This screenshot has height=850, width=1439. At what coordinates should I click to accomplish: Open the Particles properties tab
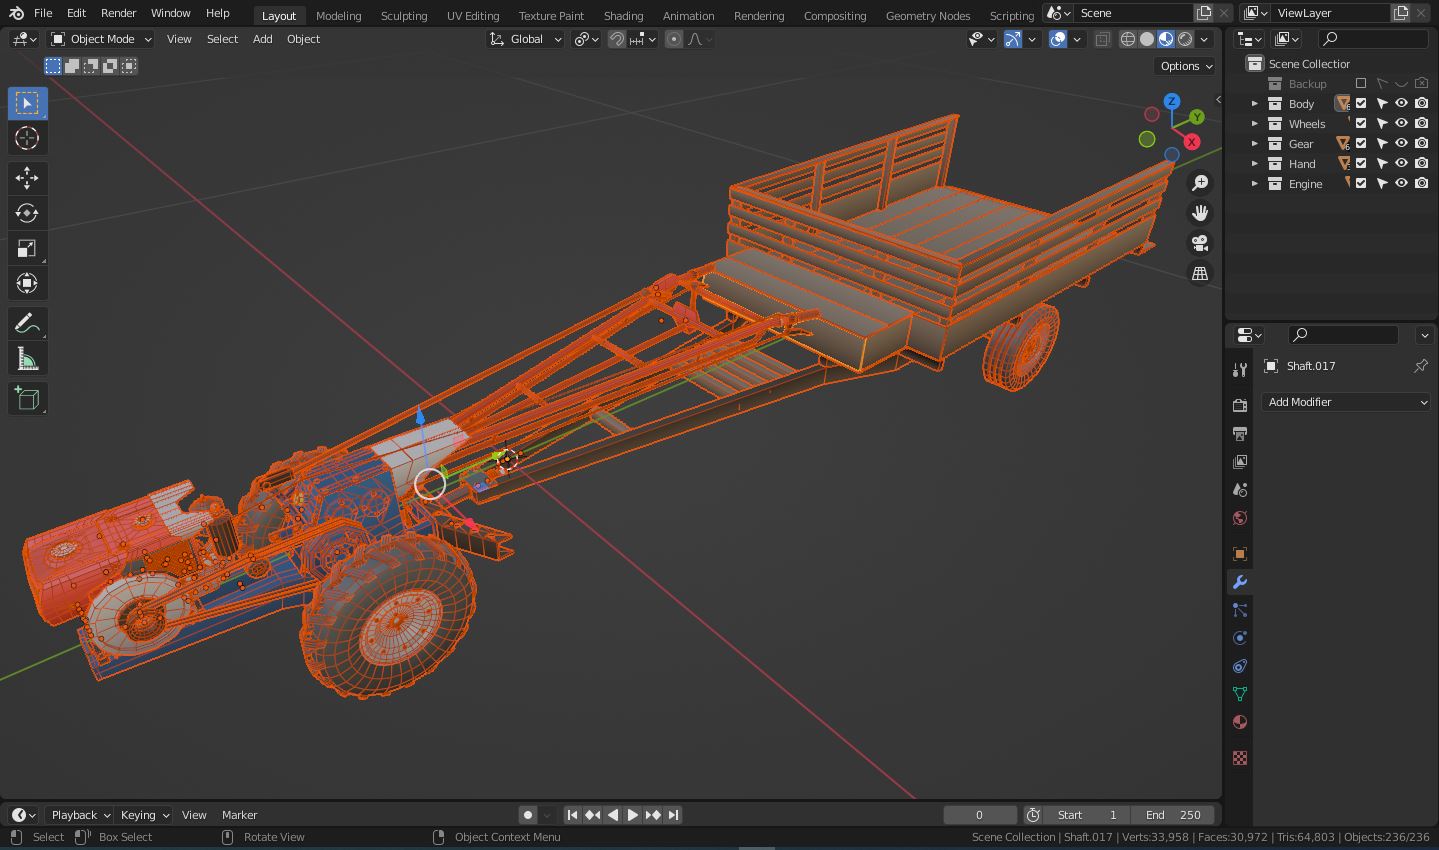click(1240, 609)
